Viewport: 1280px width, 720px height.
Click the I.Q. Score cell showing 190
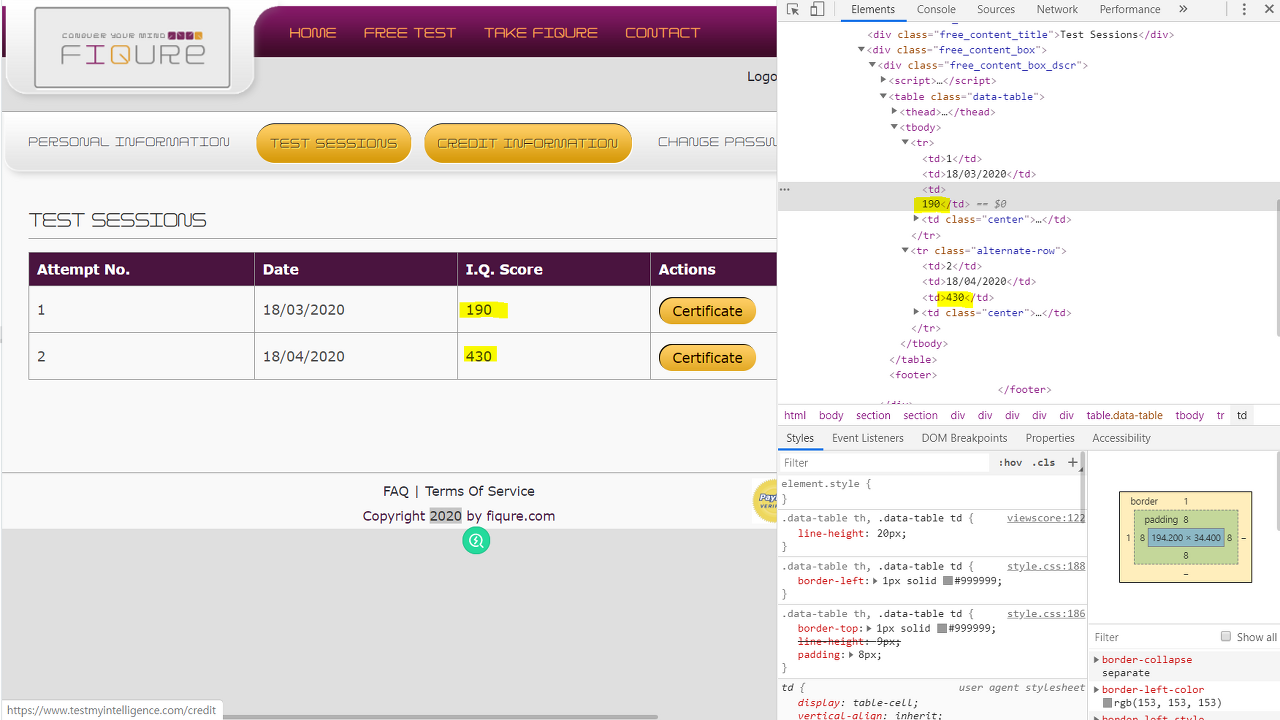pos(554,310)
